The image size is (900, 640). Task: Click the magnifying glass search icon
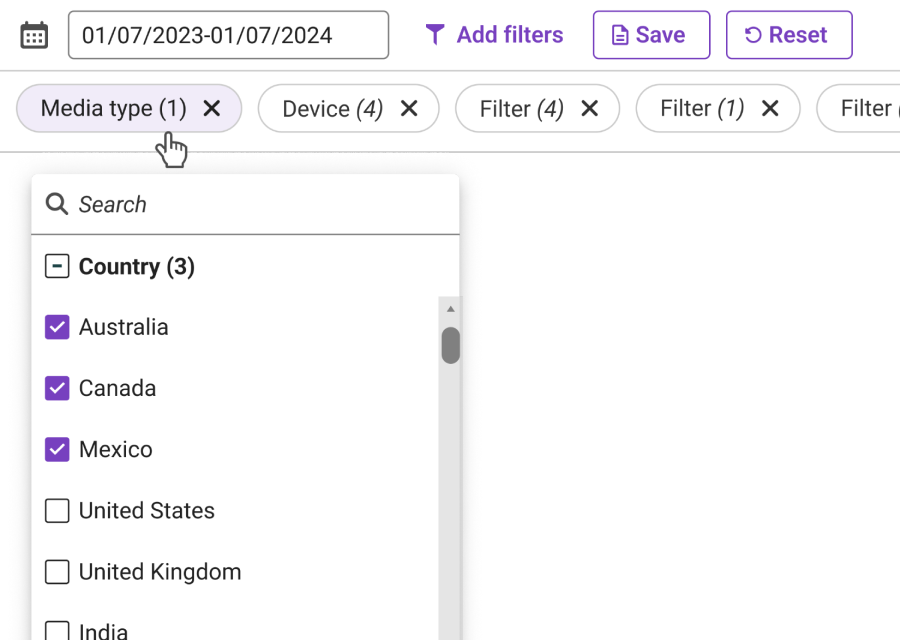[57, 203]
